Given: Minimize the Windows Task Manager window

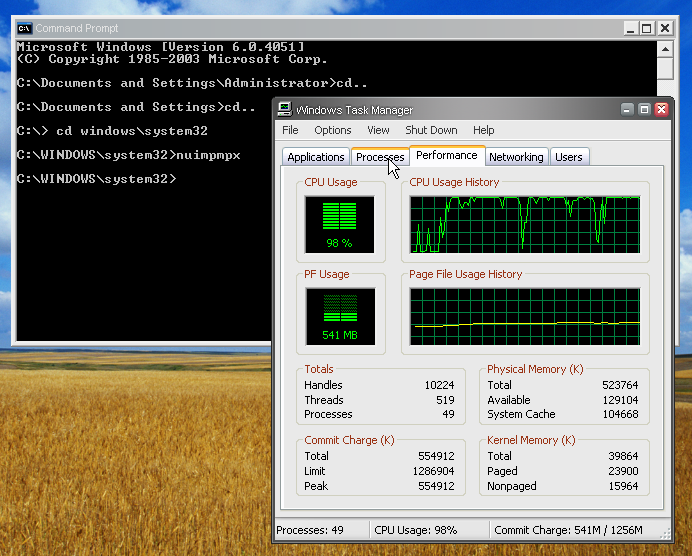Looking at the screenshot, I should click(627, 109).
